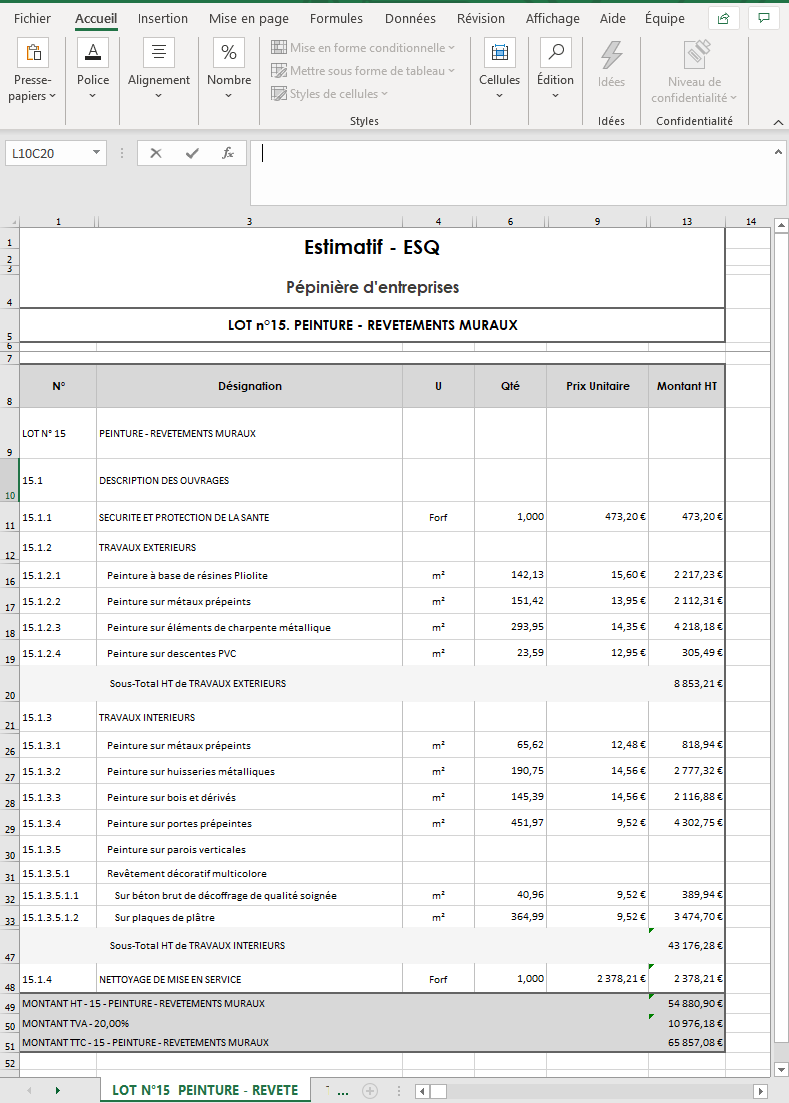789x1103 pixels.
Task: Click the 'Estimatif - ESQ' title cell
Action: [x=372, y=247]
